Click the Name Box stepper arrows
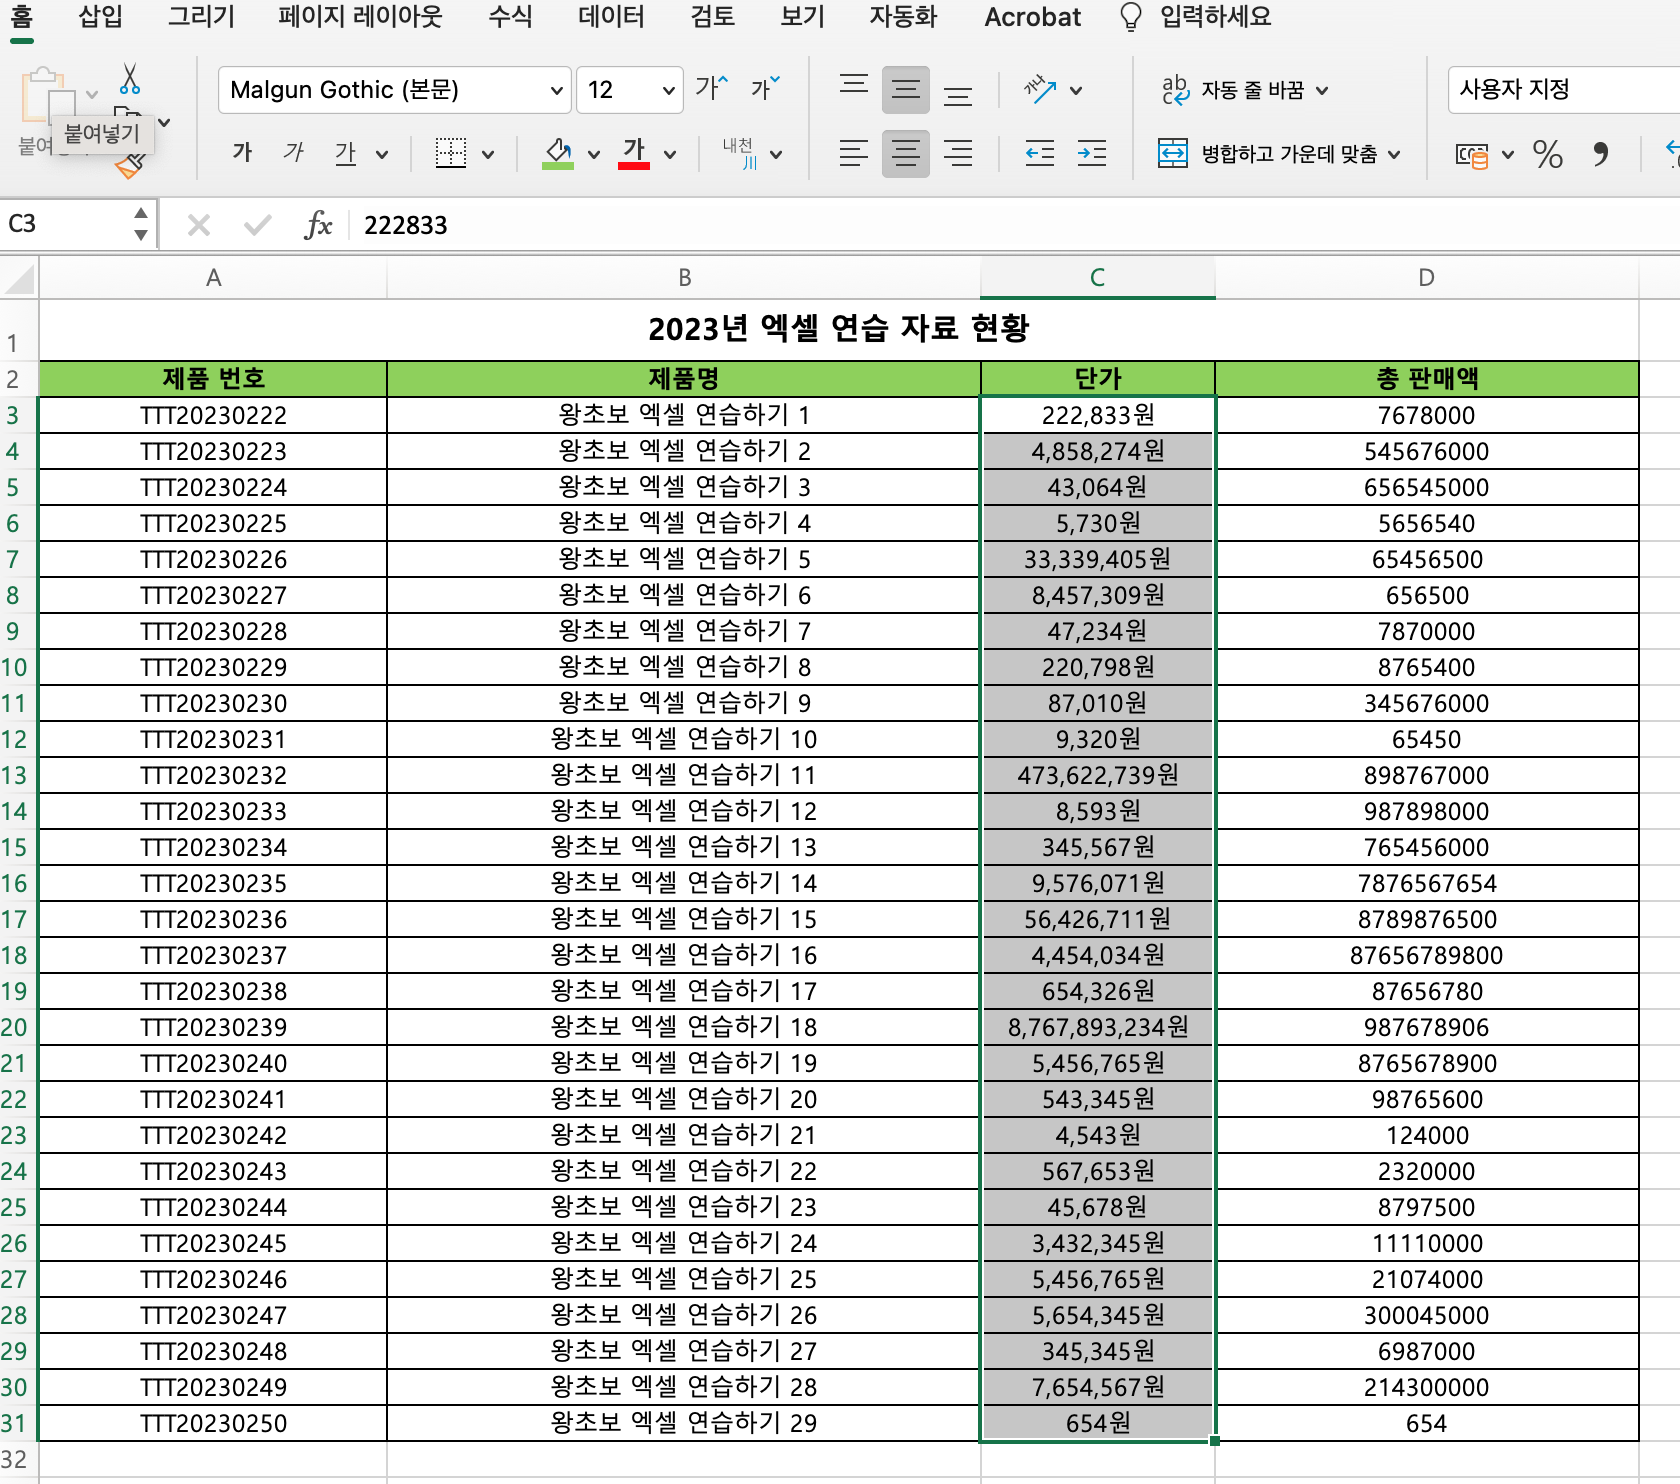The height and width of the screenshot is (1484, 1680). coord(141,224)
